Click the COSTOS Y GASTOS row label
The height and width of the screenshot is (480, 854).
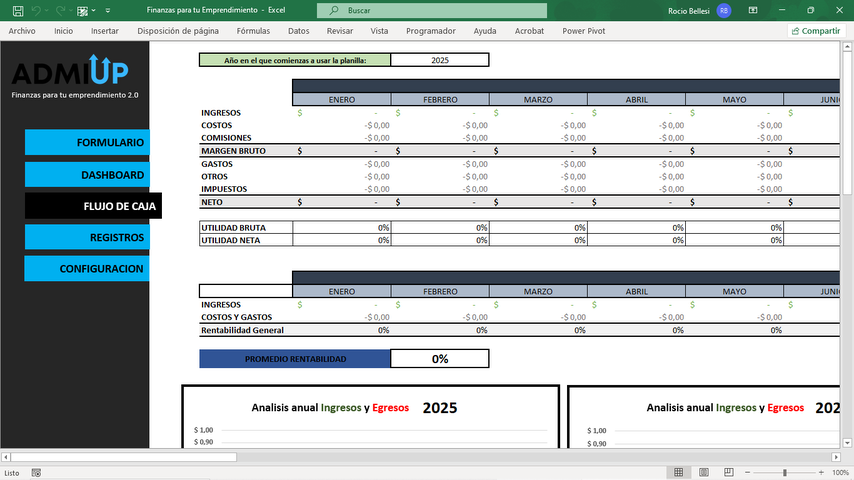[x=236, y=317]
